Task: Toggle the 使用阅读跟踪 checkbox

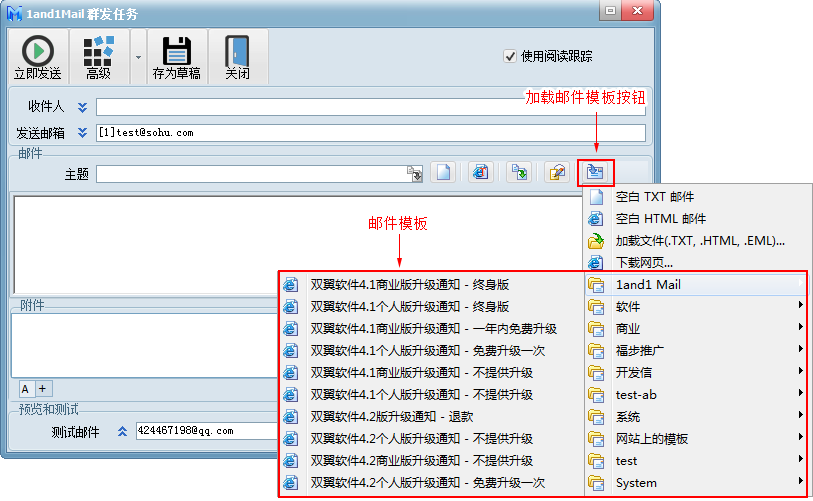Action: point(510,56)
